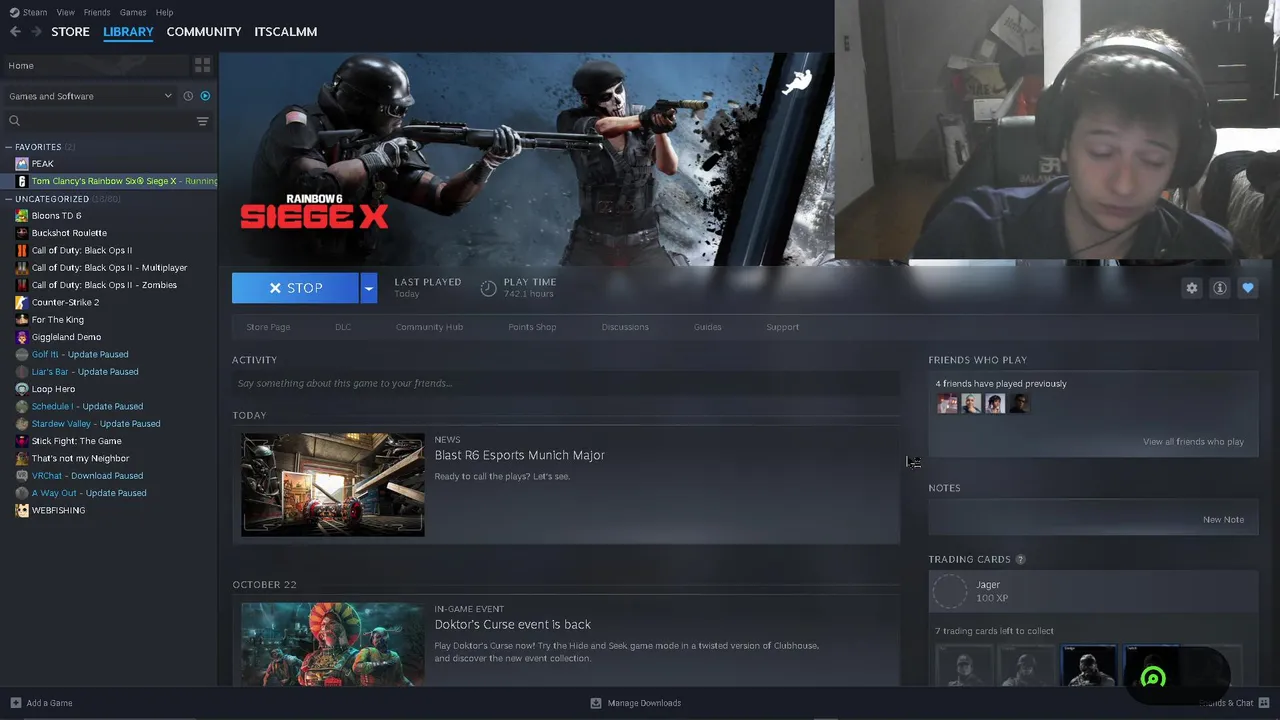Click the Steam logo menu
This screenshot has width=1280, height=720.
coord(28,12)
